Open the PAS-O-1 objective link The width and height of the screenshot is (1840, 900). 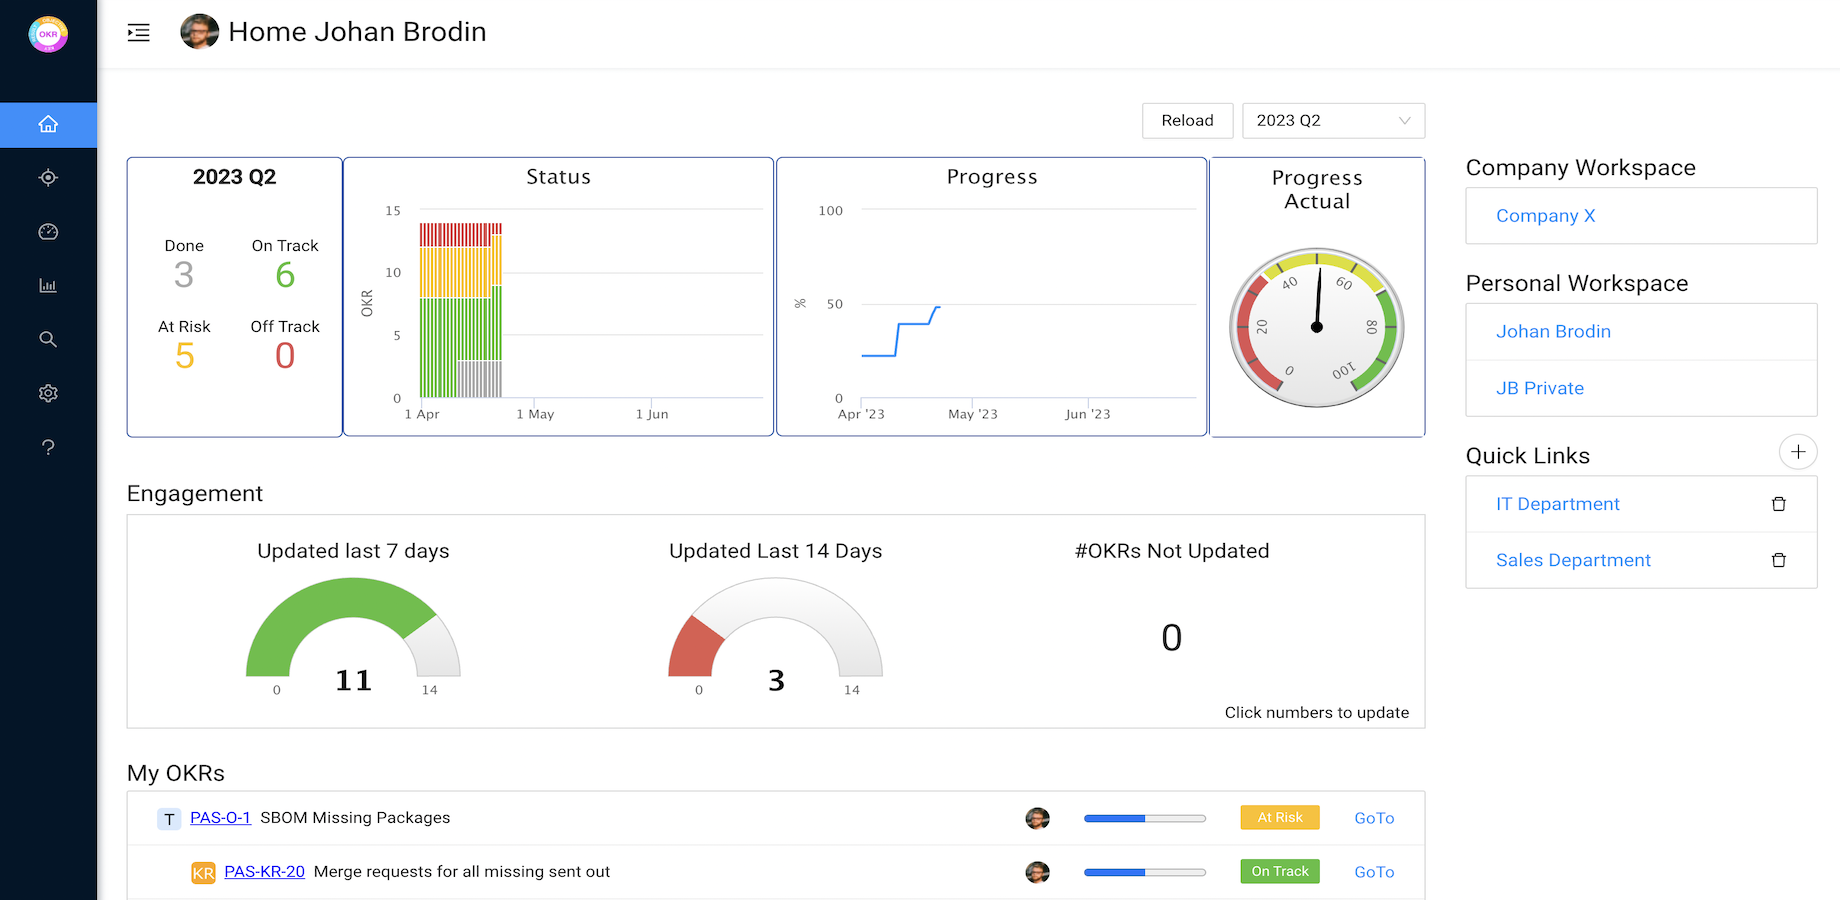pos(220,818)
